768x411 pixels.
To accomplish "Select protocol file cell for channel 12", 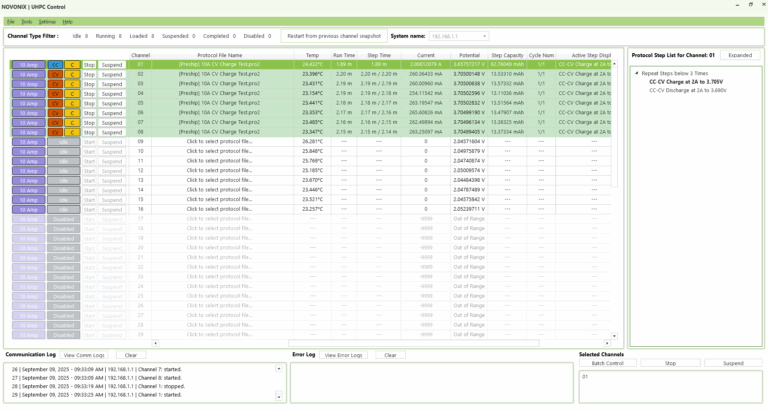I will tap(219, 170).
